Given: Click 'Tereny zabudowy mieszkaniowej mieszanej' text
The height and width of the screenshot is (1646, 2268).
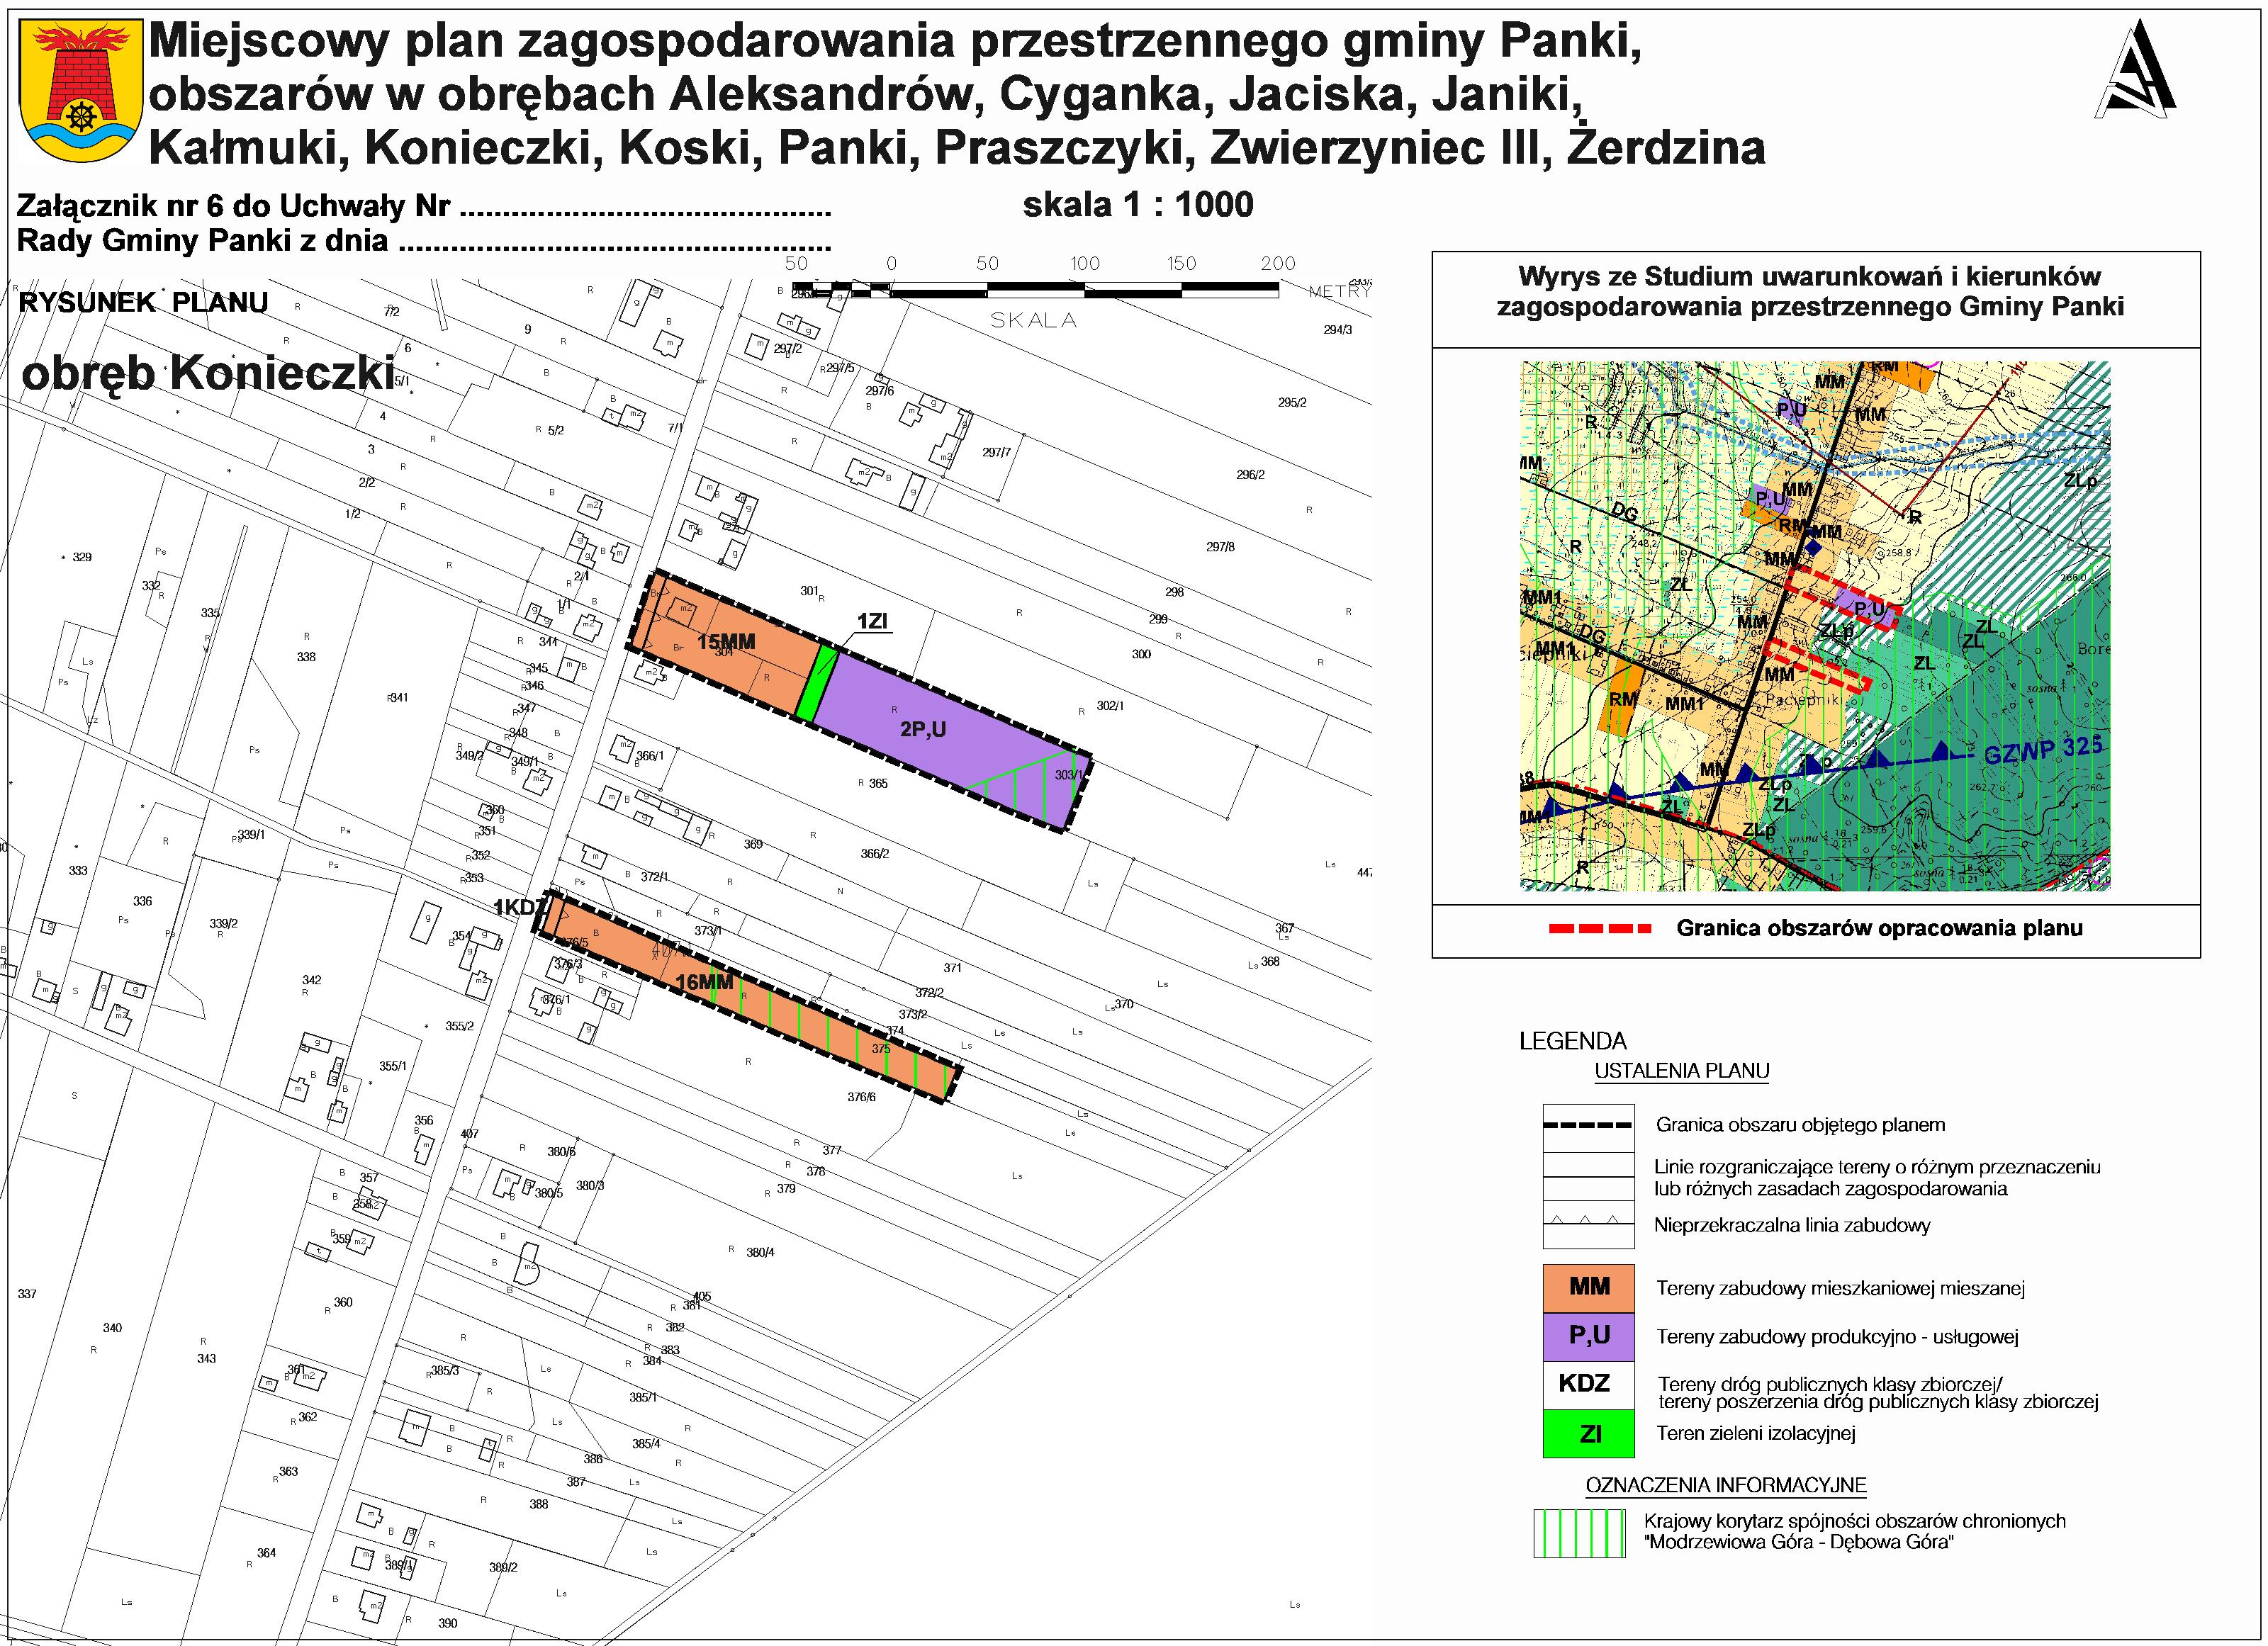Looking at the screenshot, I should pos(1840,1288).
